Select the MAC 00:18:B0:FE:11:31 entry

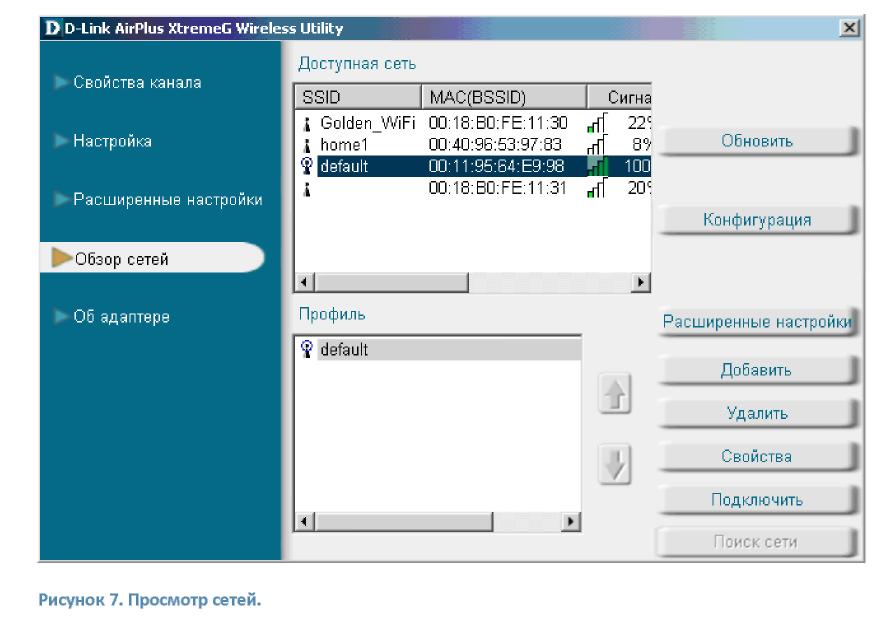(x=473, y=189)
